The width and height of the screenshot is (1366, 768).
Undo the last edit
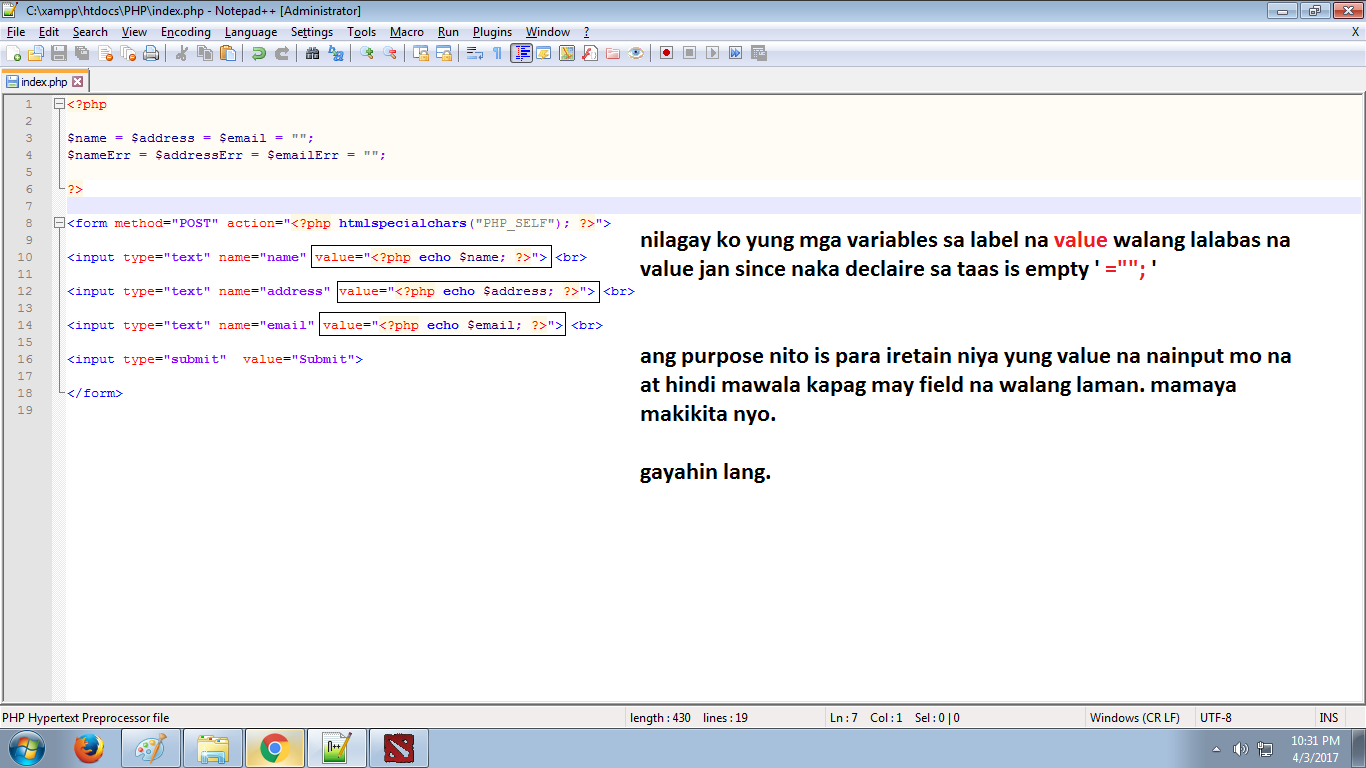(x=260, y=55)
